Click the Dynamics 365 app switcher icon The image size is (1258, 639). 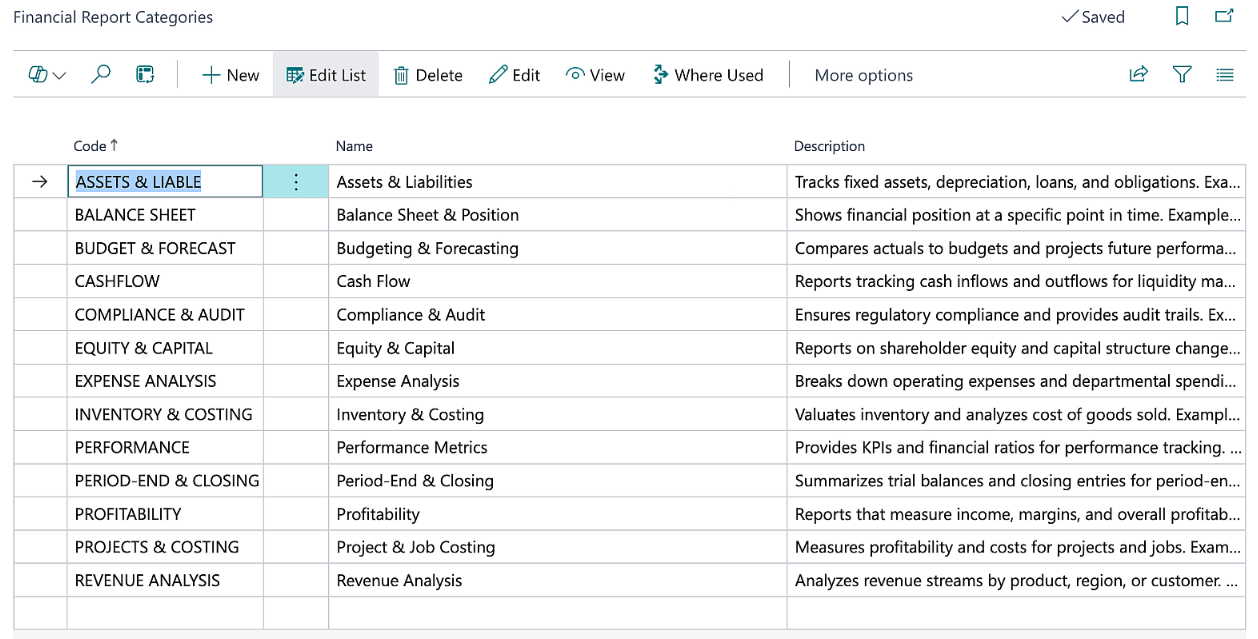(38, 74)
